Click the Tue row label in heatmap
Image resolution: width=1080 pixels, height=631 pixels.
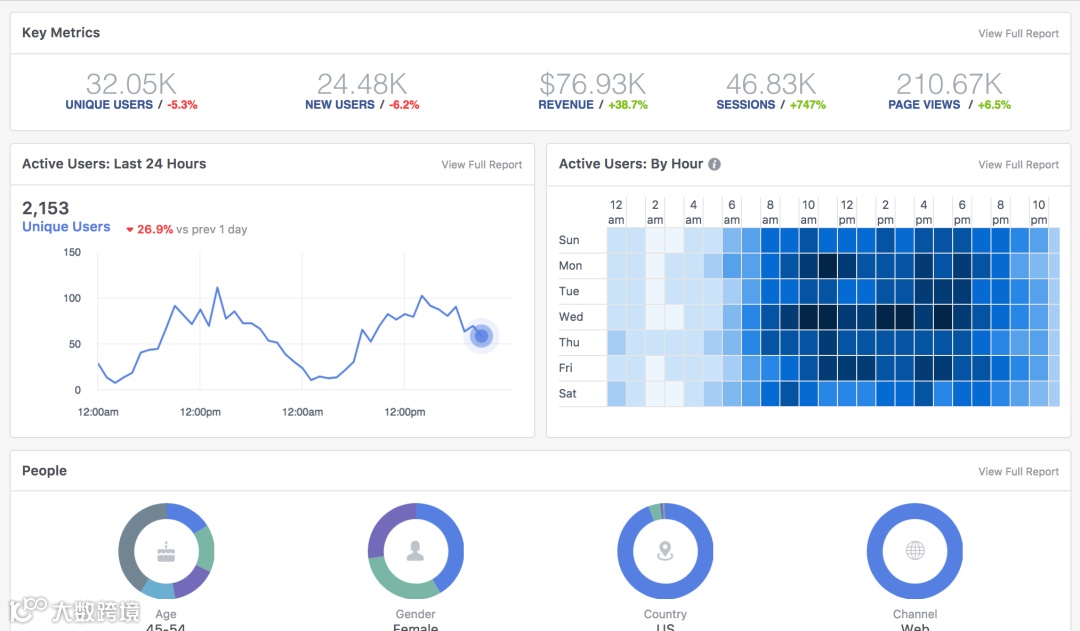point(569,291)
